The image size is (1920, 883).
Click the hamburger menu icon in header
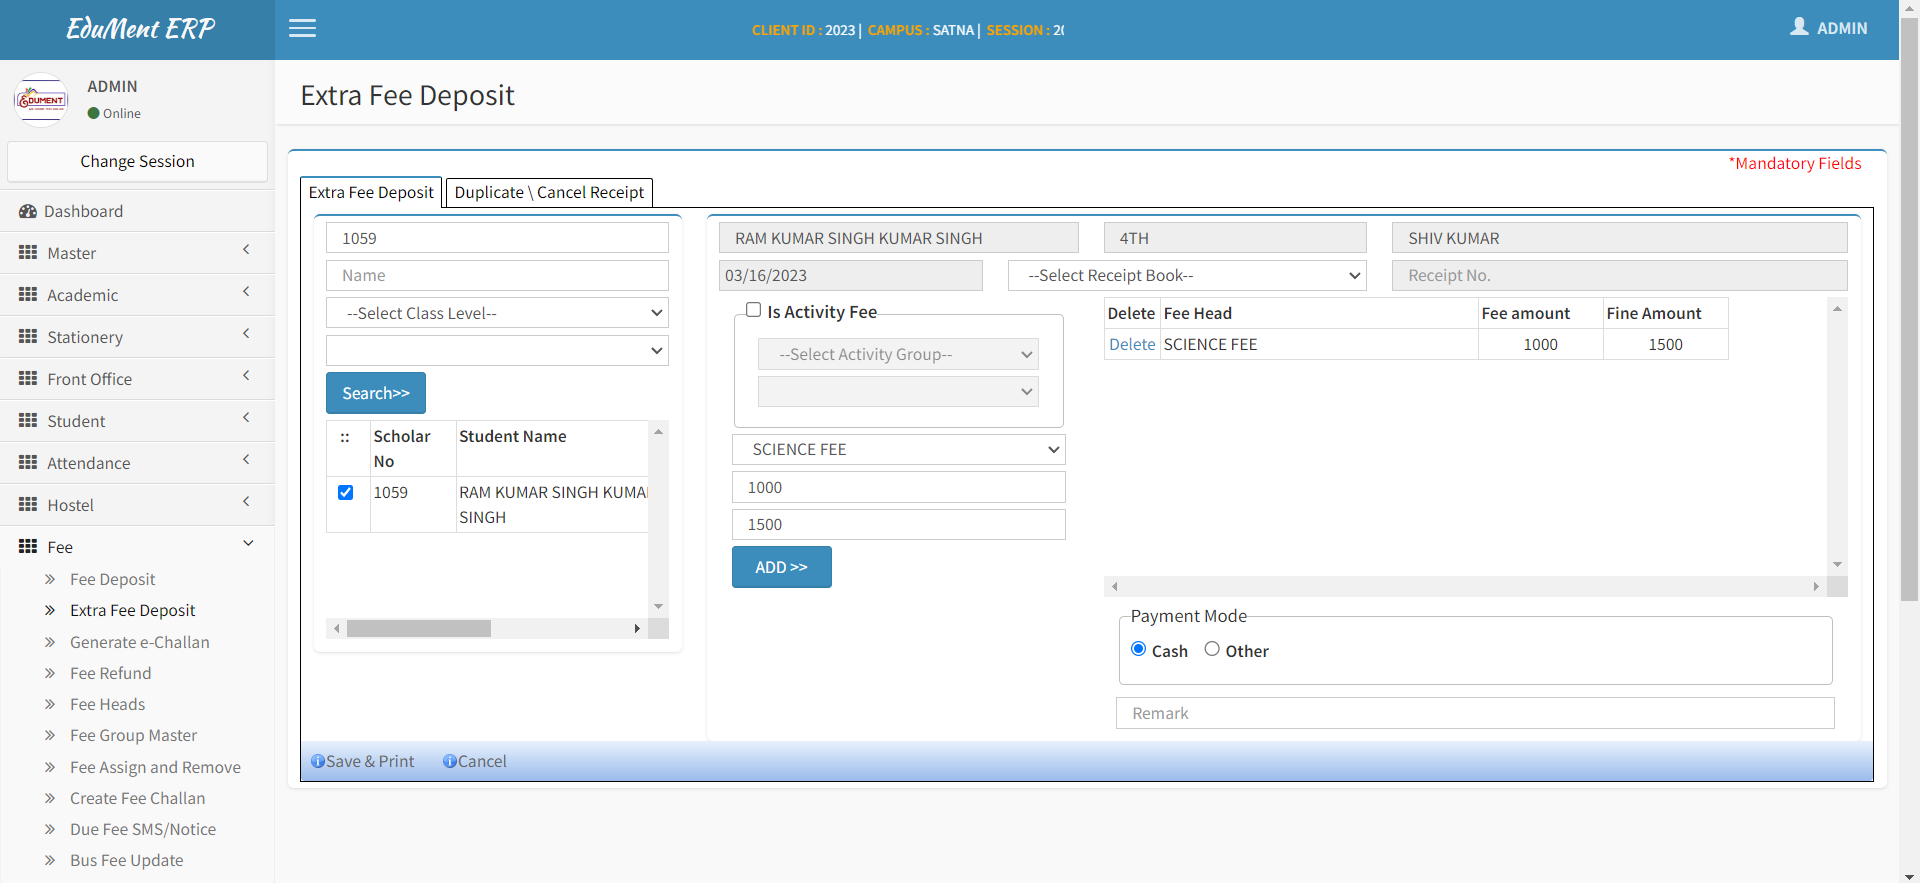pos(302,29)
